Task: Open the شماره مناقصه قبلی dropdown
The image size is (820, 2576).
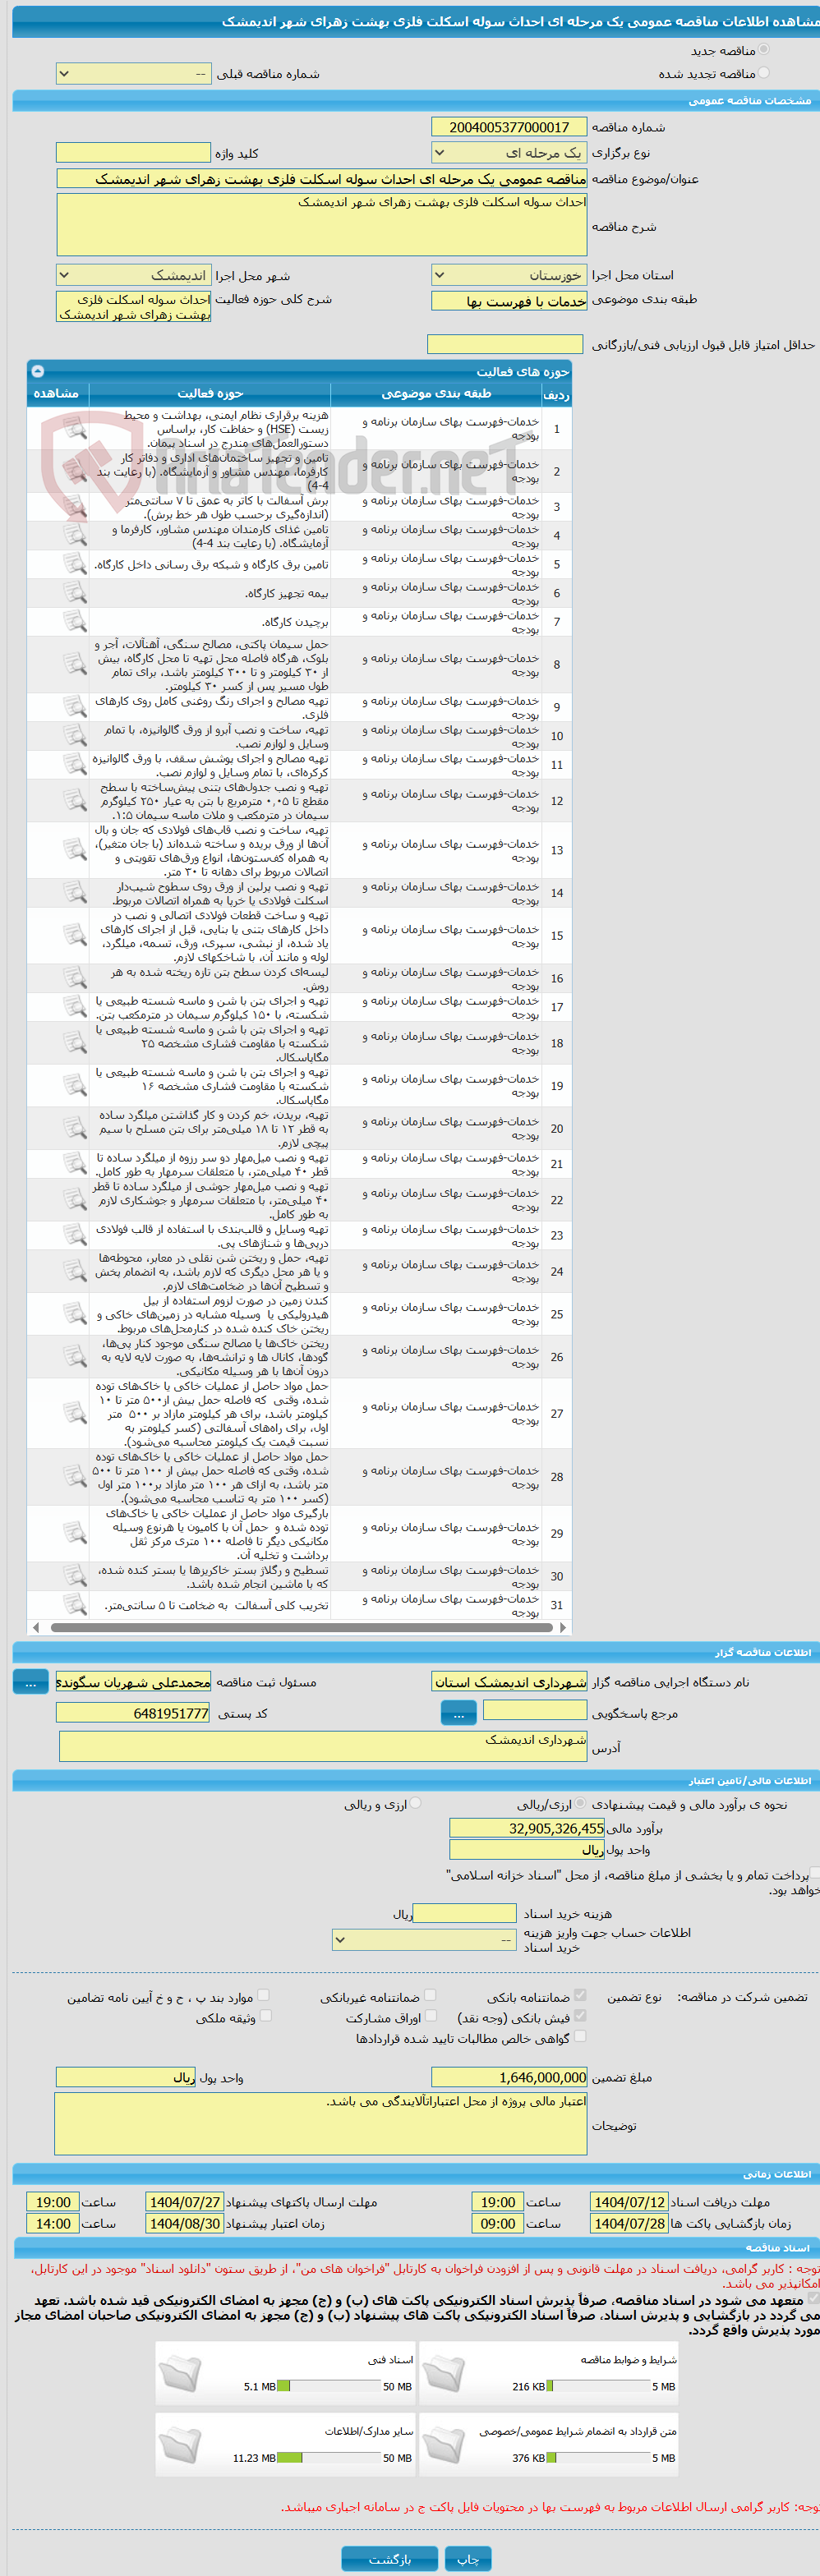Action: click(133, 74)
